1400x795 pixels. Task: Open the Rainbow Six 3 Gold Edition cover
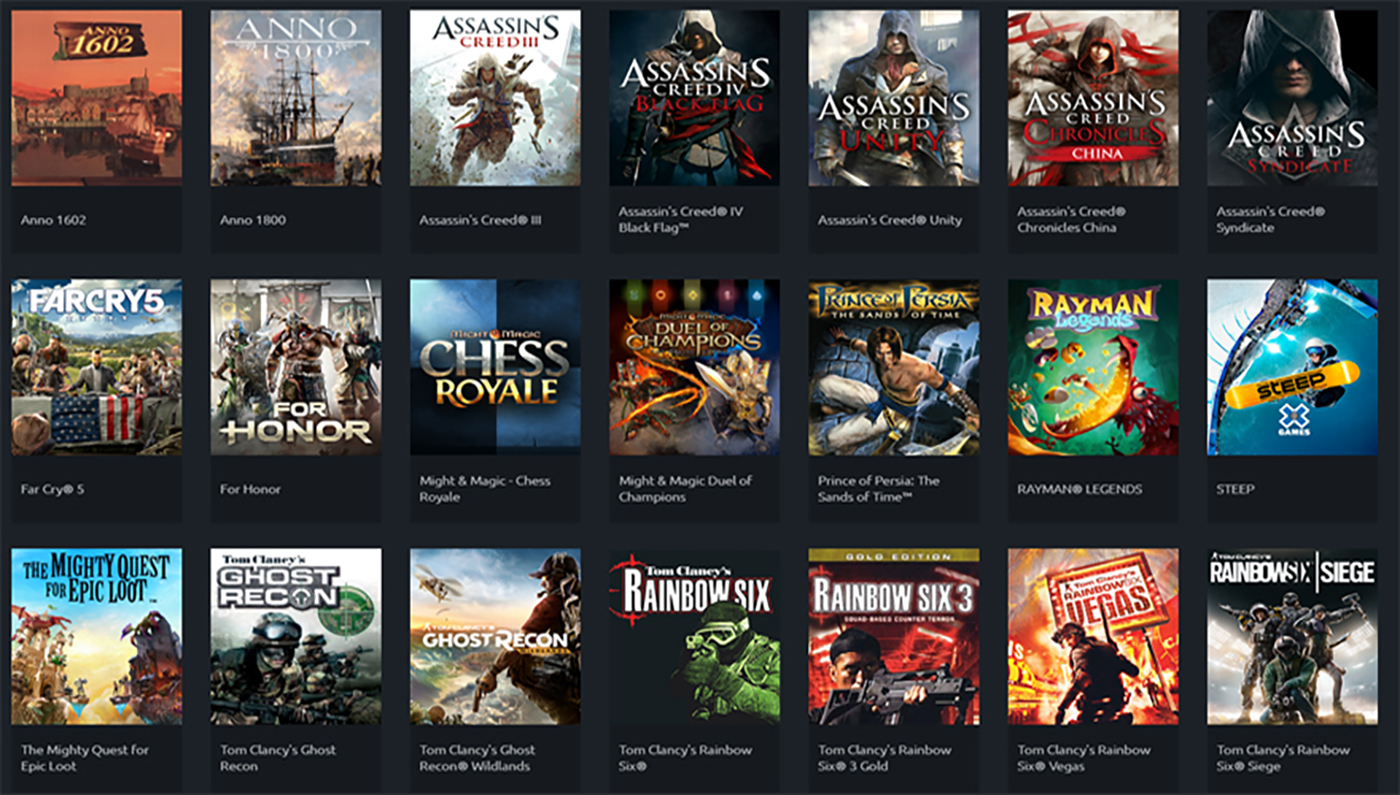point(893,636)
